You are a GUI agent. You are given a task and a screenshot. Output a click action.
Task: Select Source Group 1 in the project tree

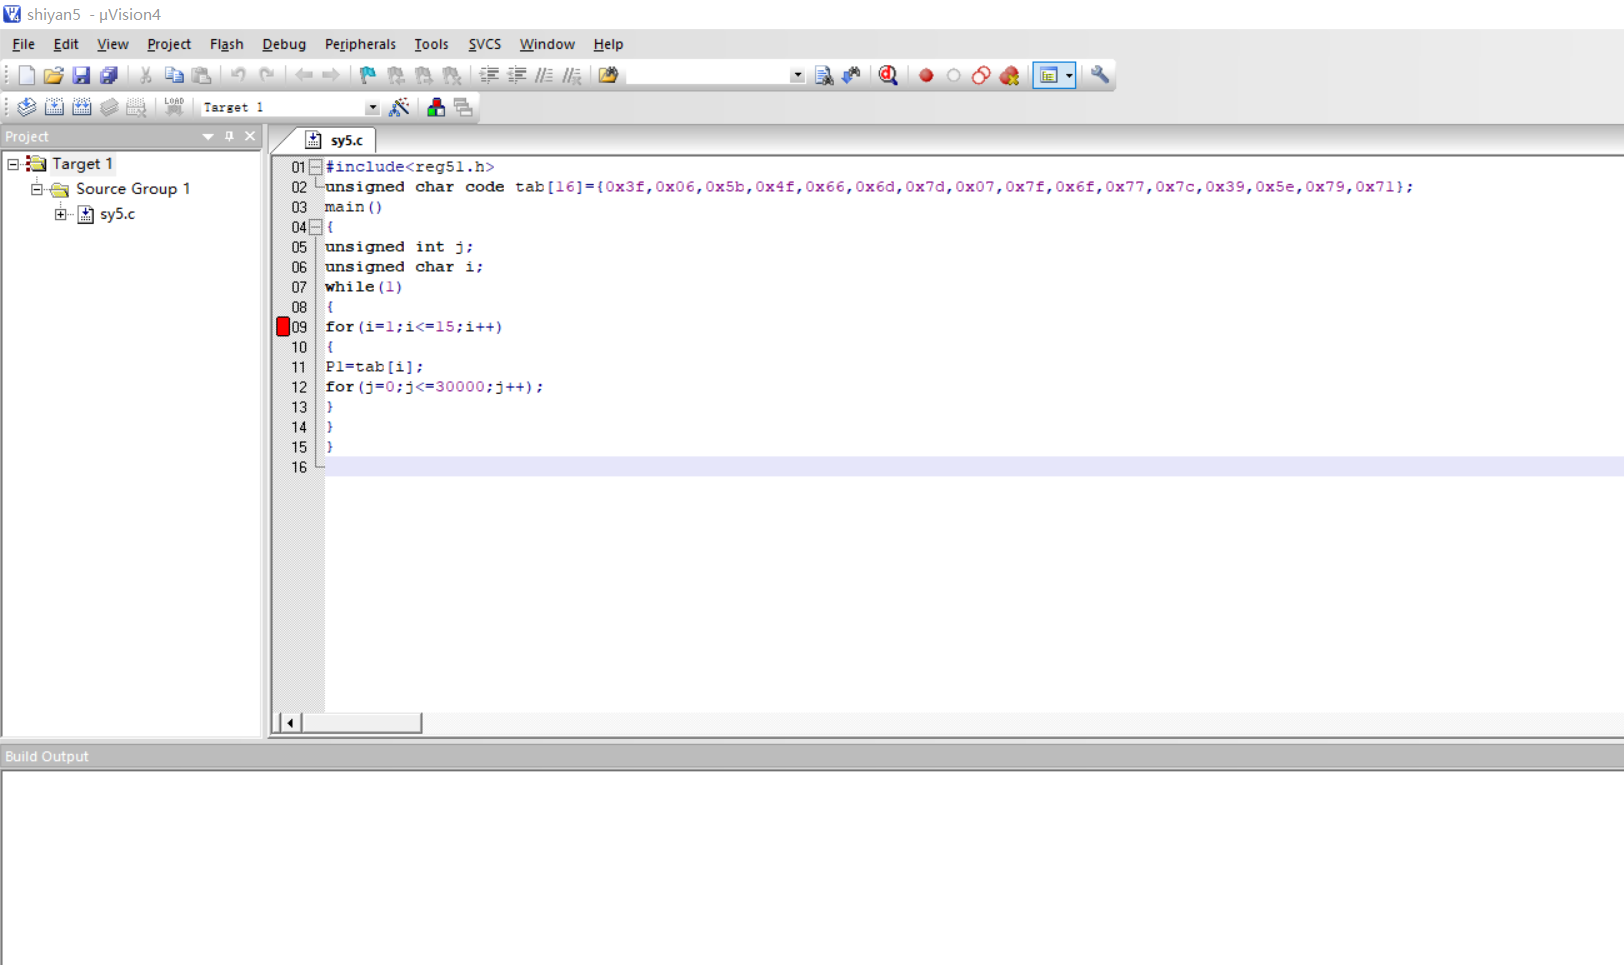pos(133,189)
